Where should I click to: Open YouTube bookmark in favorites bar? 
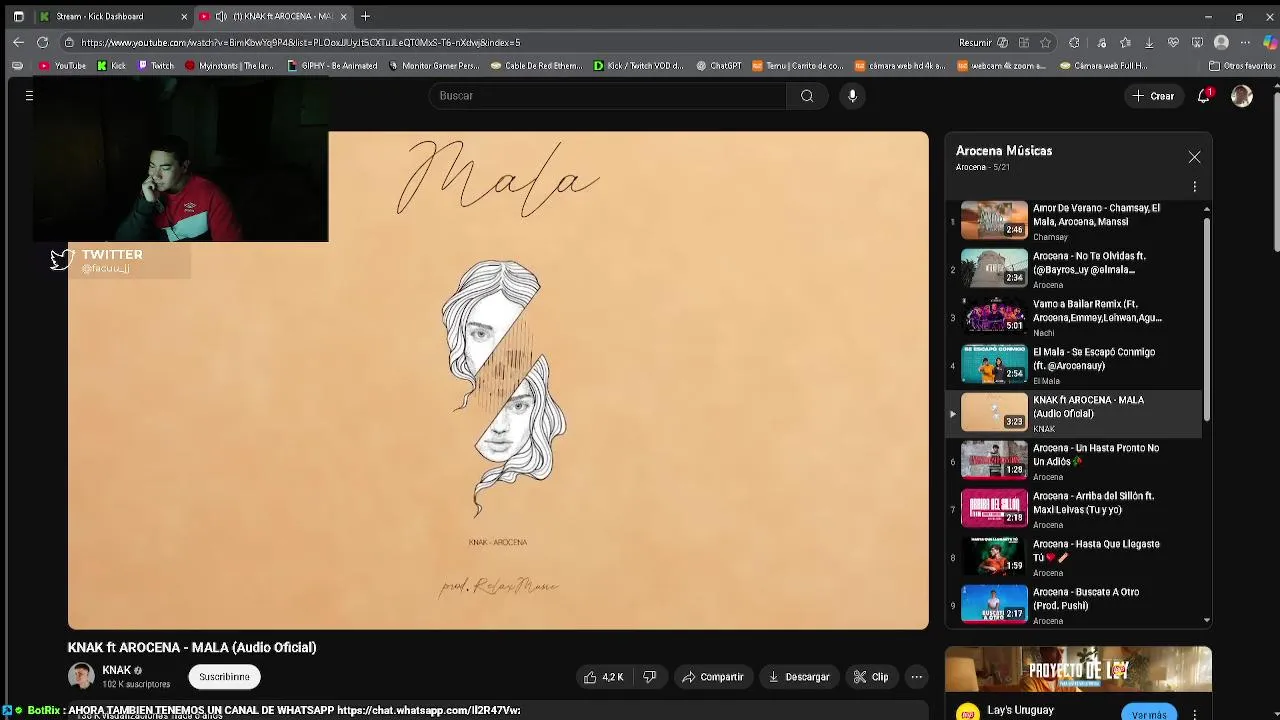pyautogui.click(x=62, y=66)
